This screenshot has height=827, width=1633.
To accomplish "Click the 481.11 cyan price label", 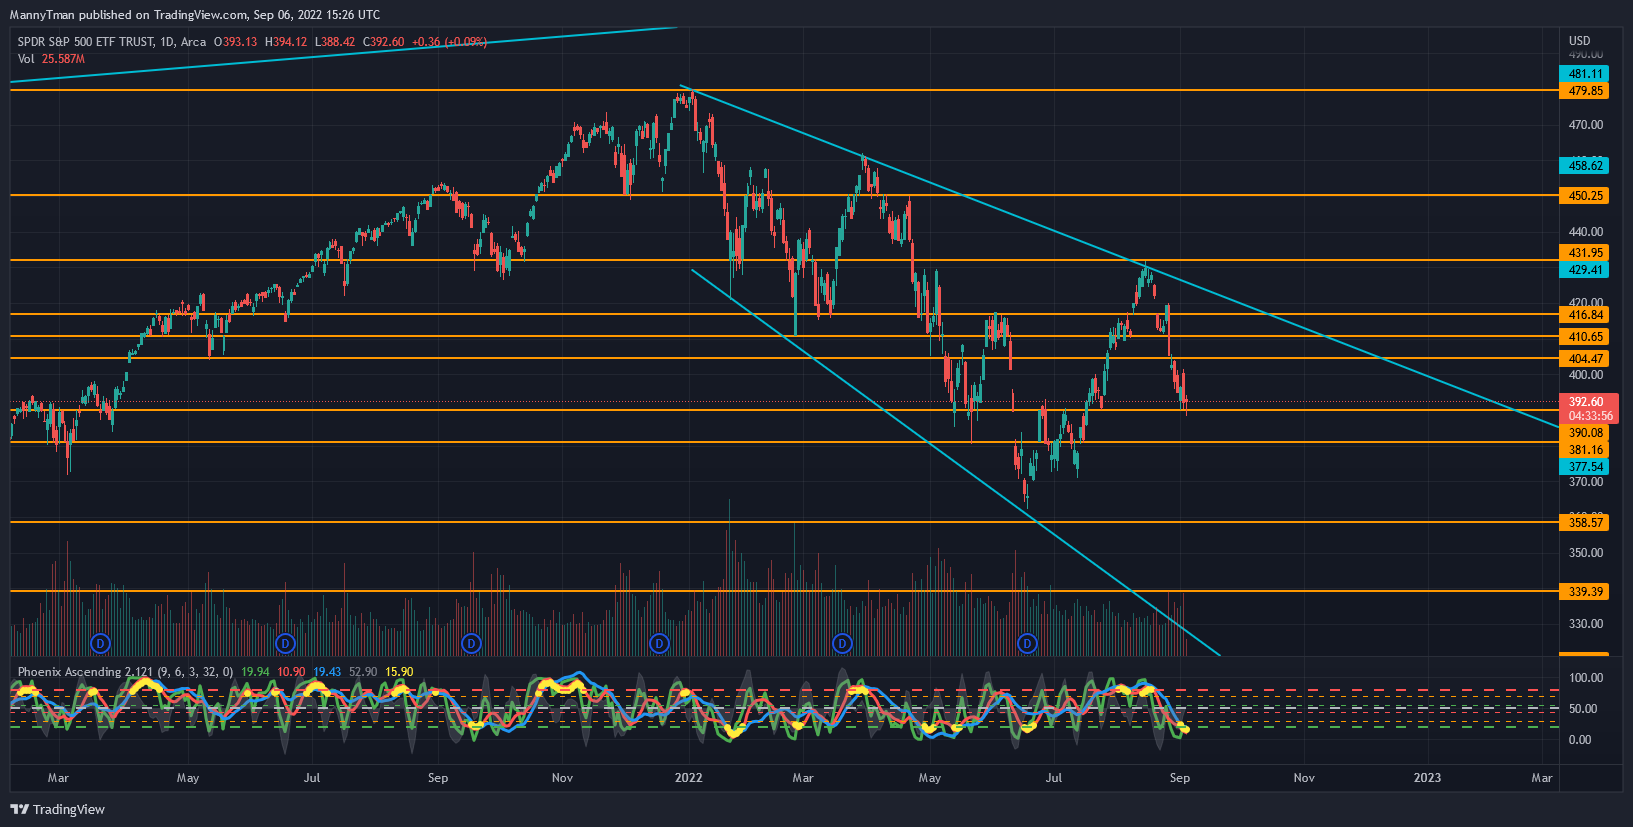I will 1585,74.
